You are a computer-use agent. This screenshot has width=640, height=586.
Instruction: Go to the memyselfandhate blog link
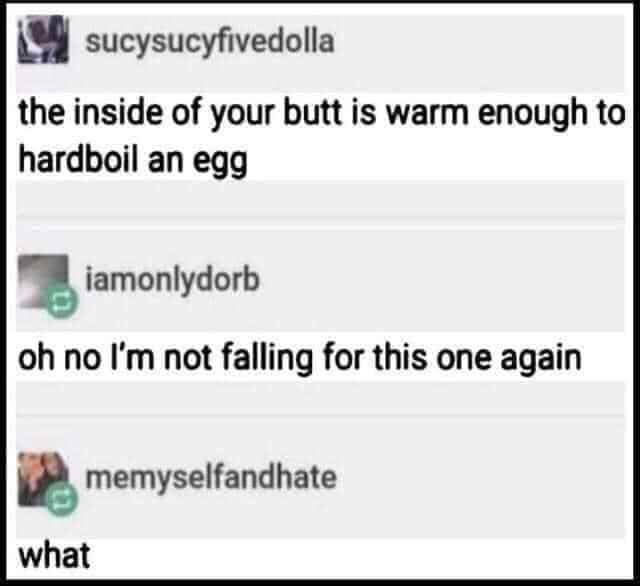point(211,477)
